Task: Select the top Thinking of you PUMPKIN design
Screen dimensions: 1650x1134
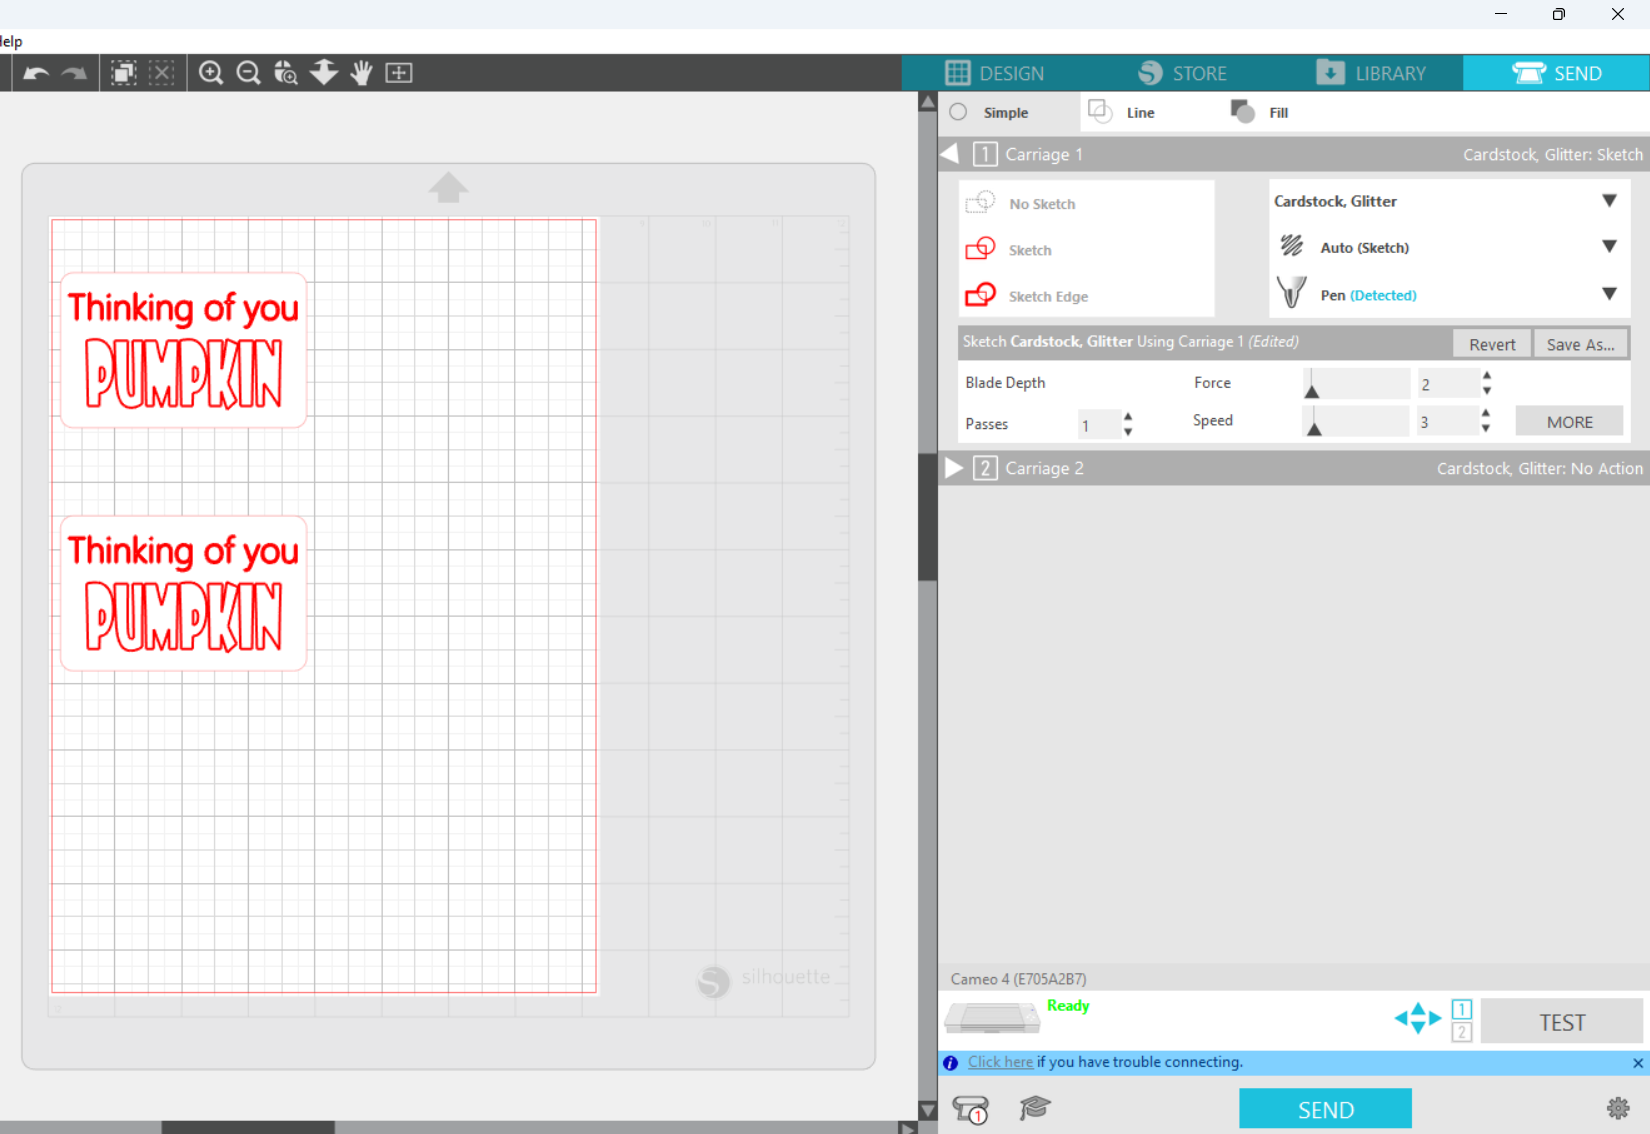Action: 183,350
